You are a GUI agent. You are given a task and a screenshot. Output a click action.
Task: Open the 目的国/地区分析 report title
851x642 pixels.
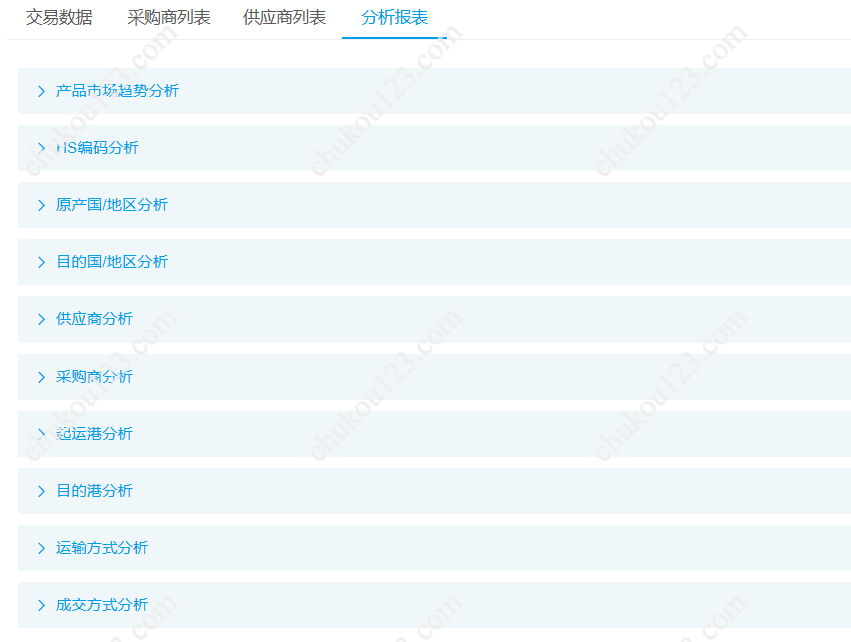[112, 262]
